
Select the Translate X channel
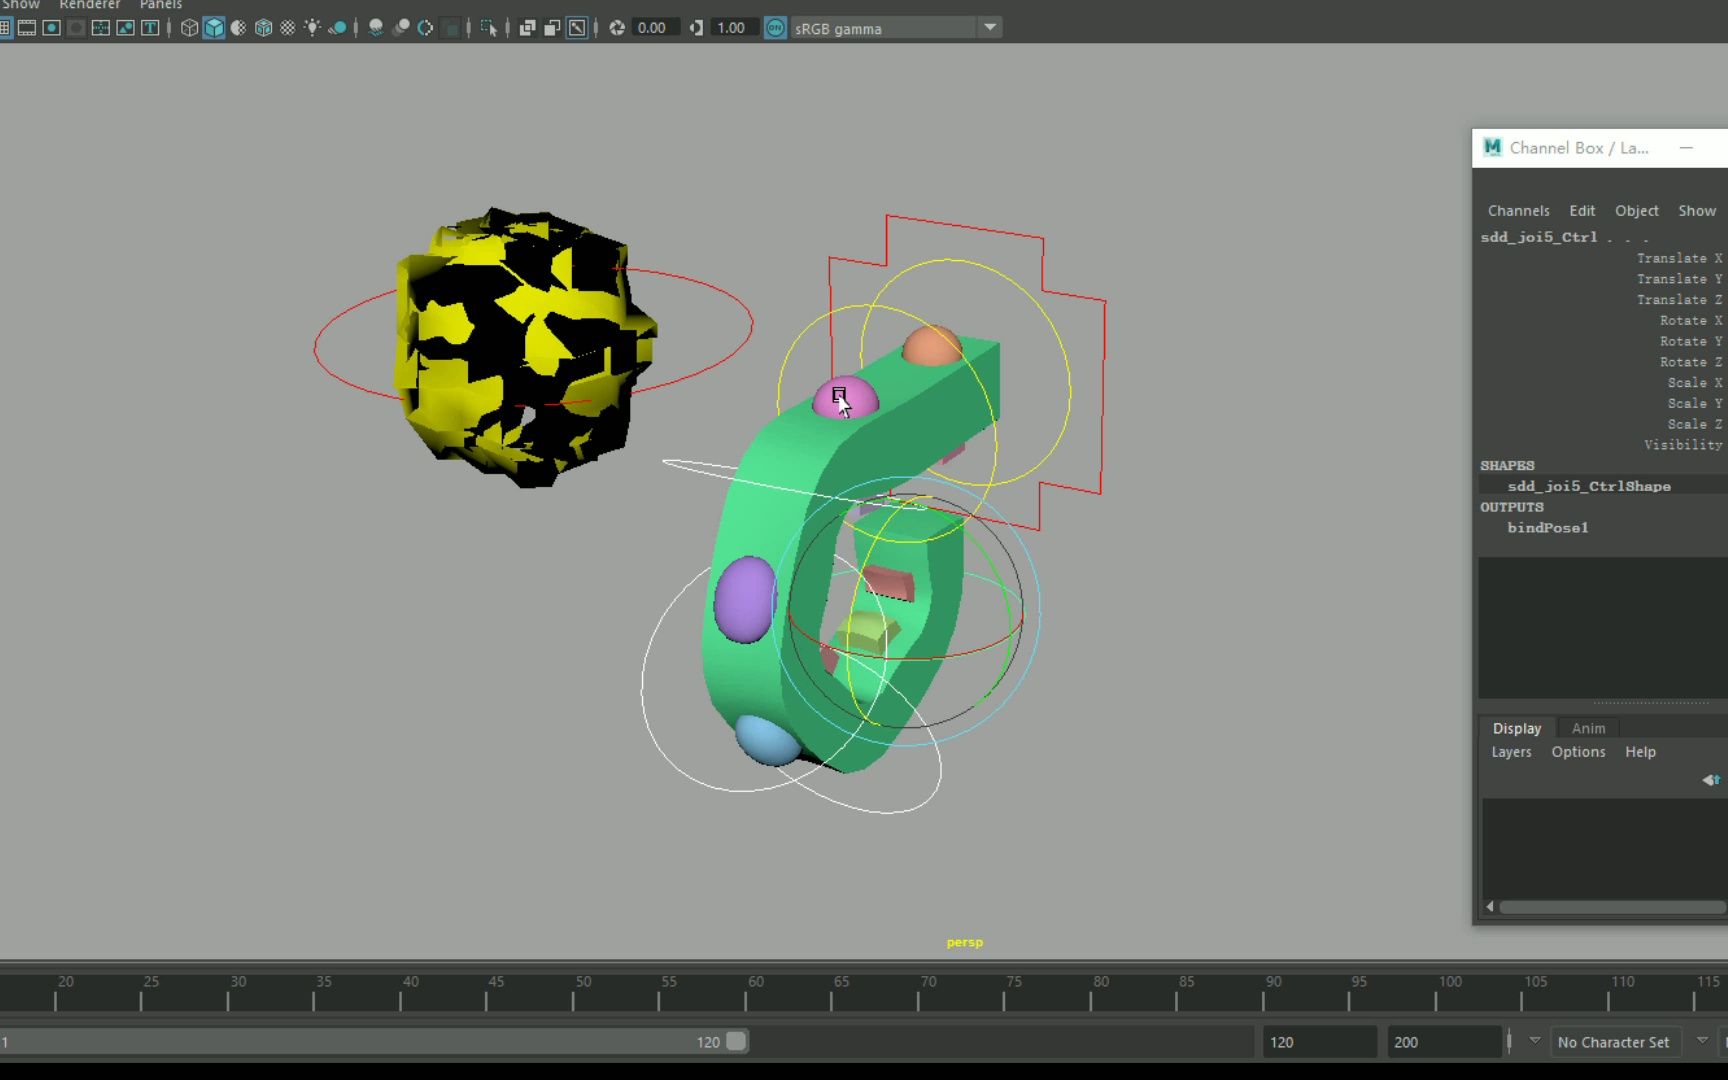click(1679, 258)
